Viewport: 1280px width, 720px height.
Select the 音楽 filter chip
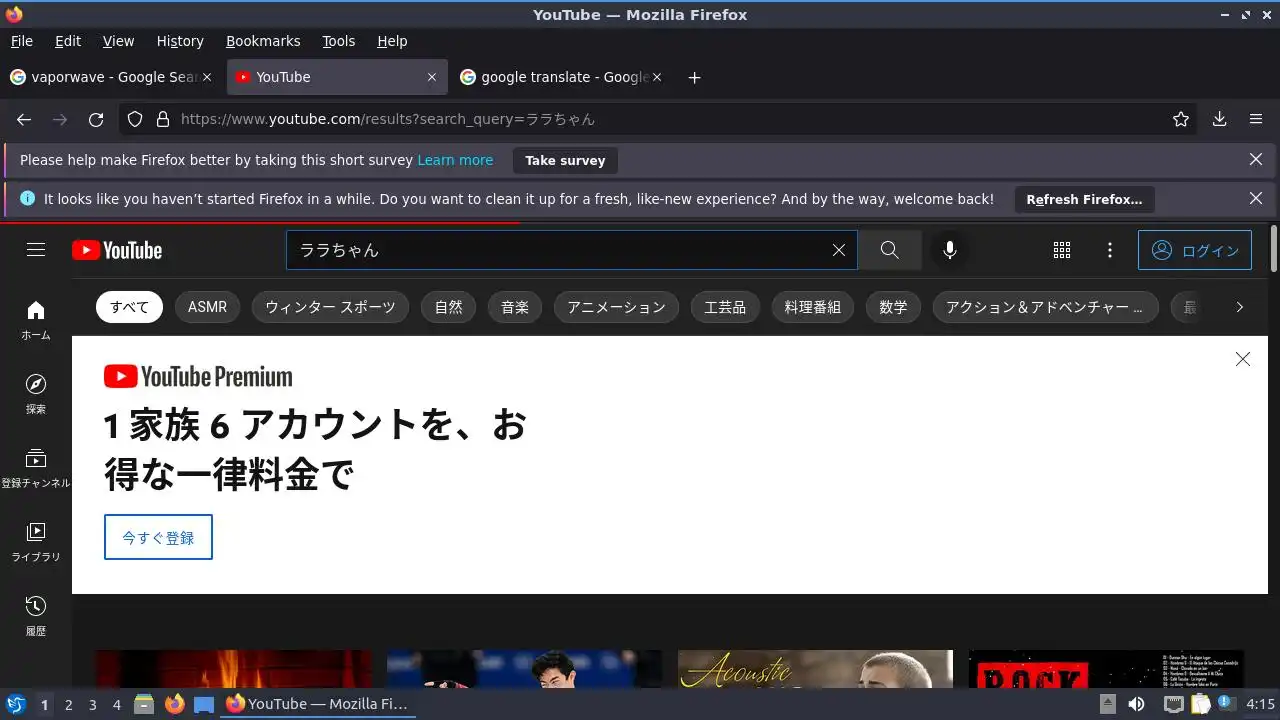click(515, 307)
